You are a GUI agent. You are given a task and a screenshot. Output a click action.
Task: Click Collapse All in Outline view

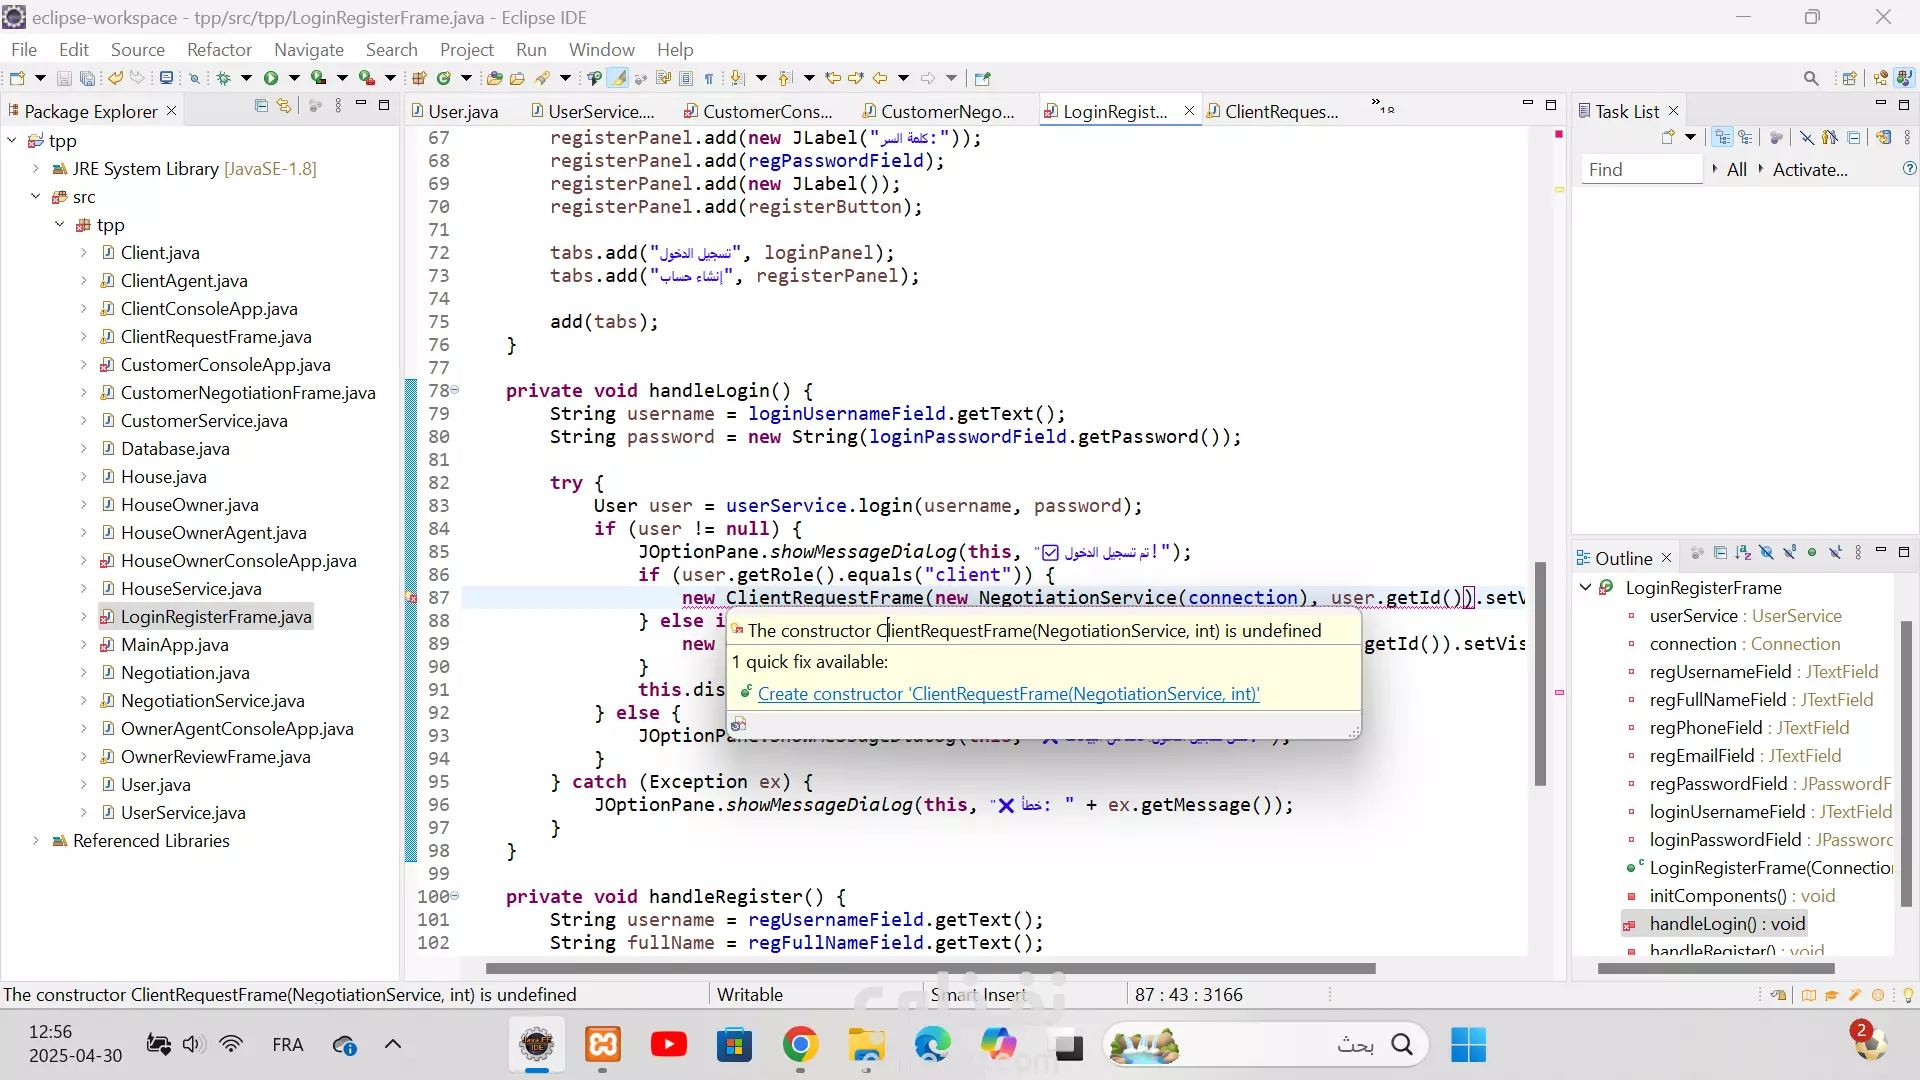tap(1720, 552)
